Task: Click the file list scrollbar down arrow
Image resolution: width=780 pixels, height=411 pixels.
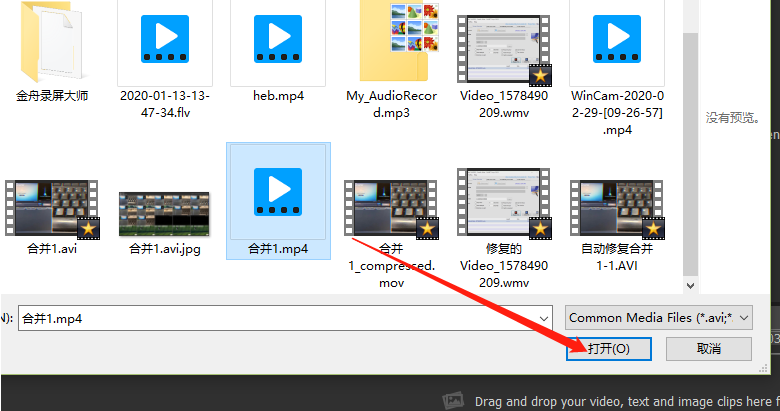Action: 690,286
